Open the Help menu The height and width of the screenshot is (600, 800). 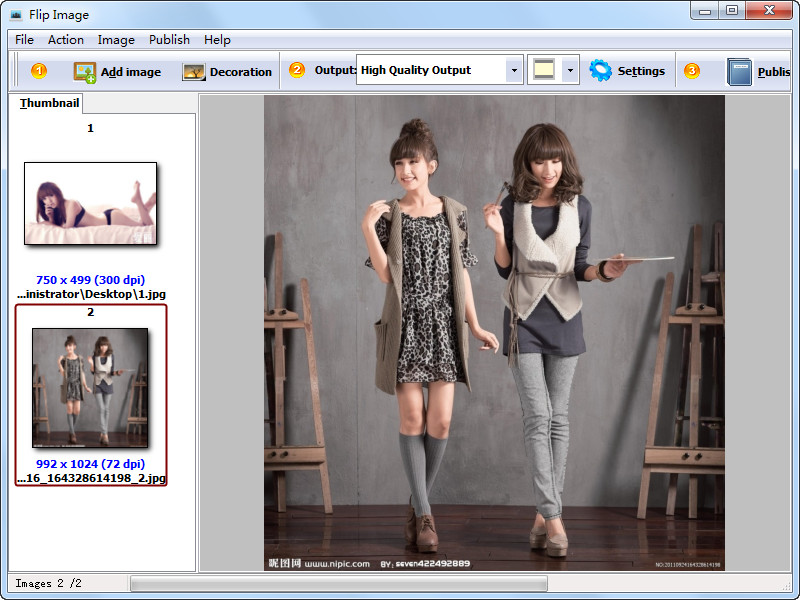pos(217,40)
